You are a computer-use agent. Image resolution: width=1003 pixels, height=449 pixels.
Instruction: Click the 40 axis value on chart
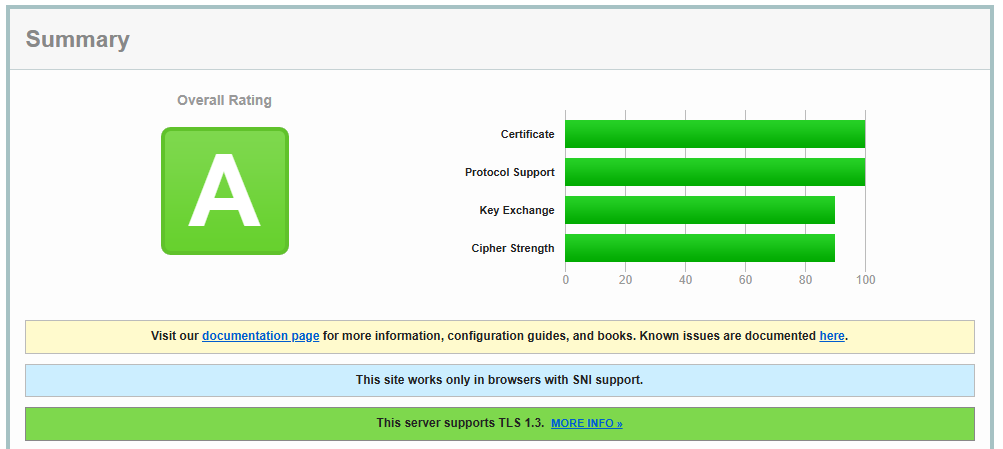(685, 280)
